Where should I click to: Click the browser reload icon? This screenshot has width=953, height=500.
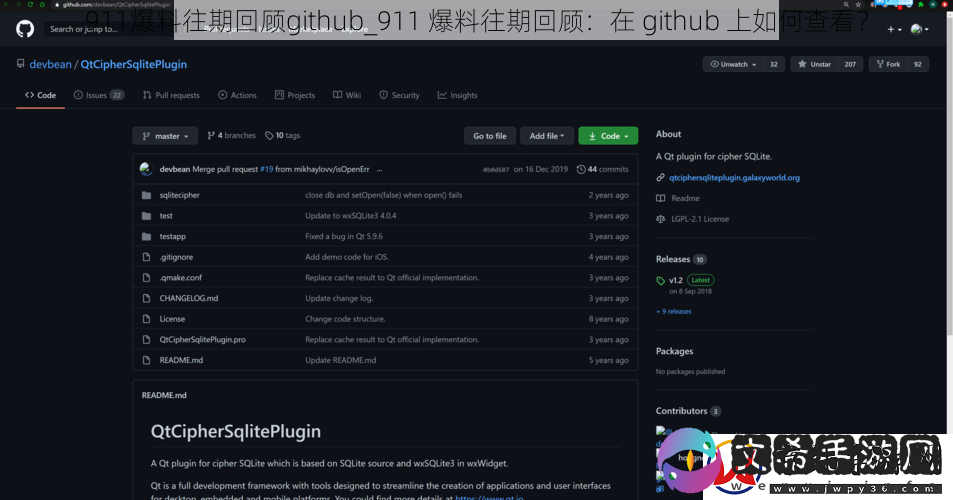tap(30, 4)
